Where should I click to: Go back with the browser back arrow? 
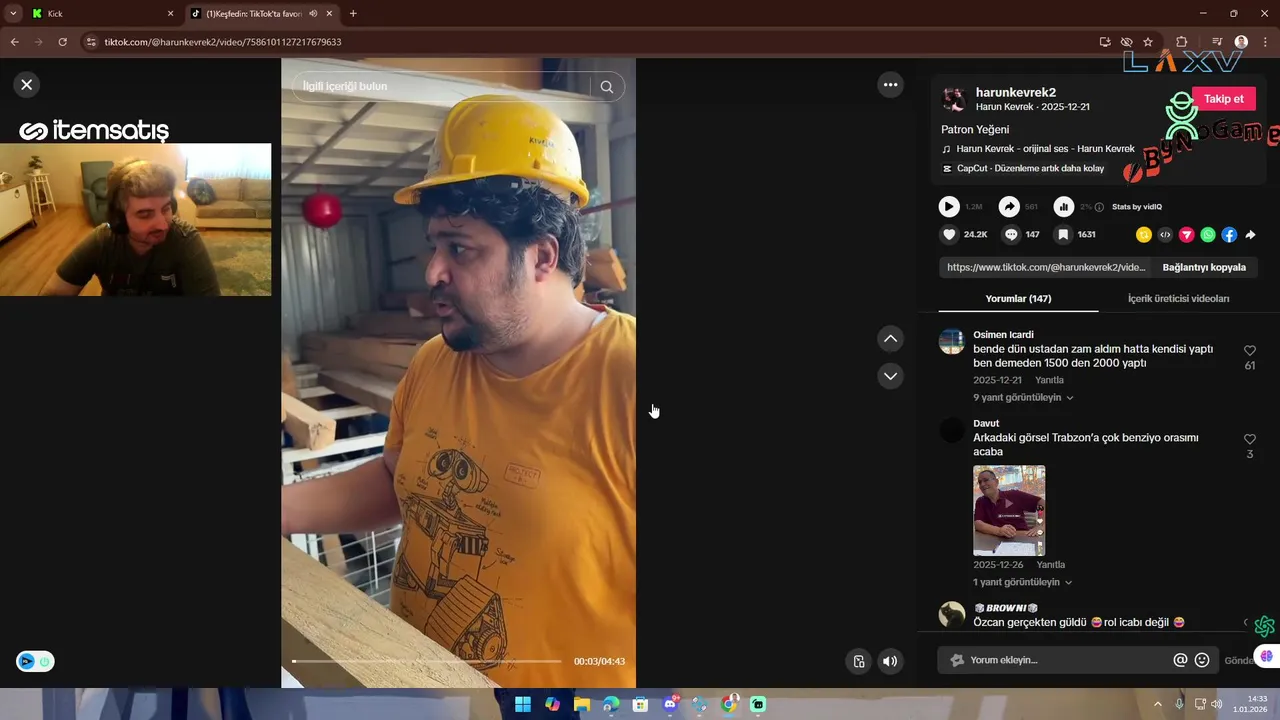pos(14,42)
